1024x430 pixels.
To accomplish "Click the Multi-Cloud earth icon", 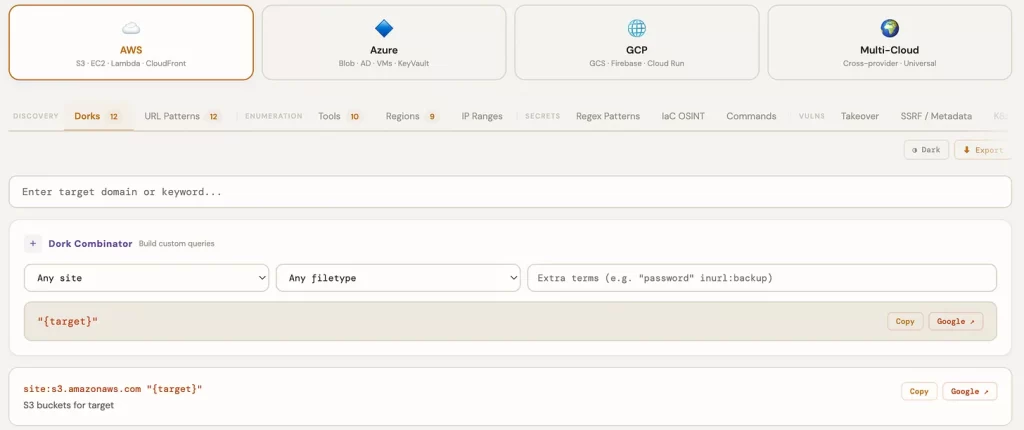I will tap(890, 28).
